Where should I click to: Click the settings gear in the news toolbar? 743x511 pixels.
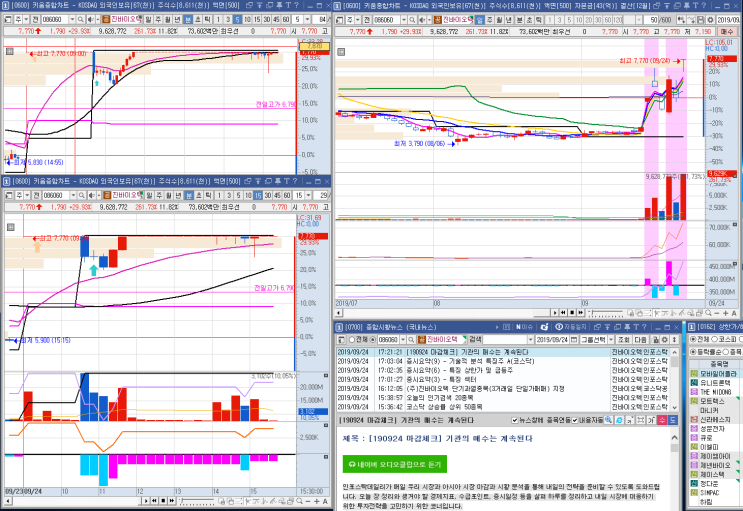(x=665, y=340)
